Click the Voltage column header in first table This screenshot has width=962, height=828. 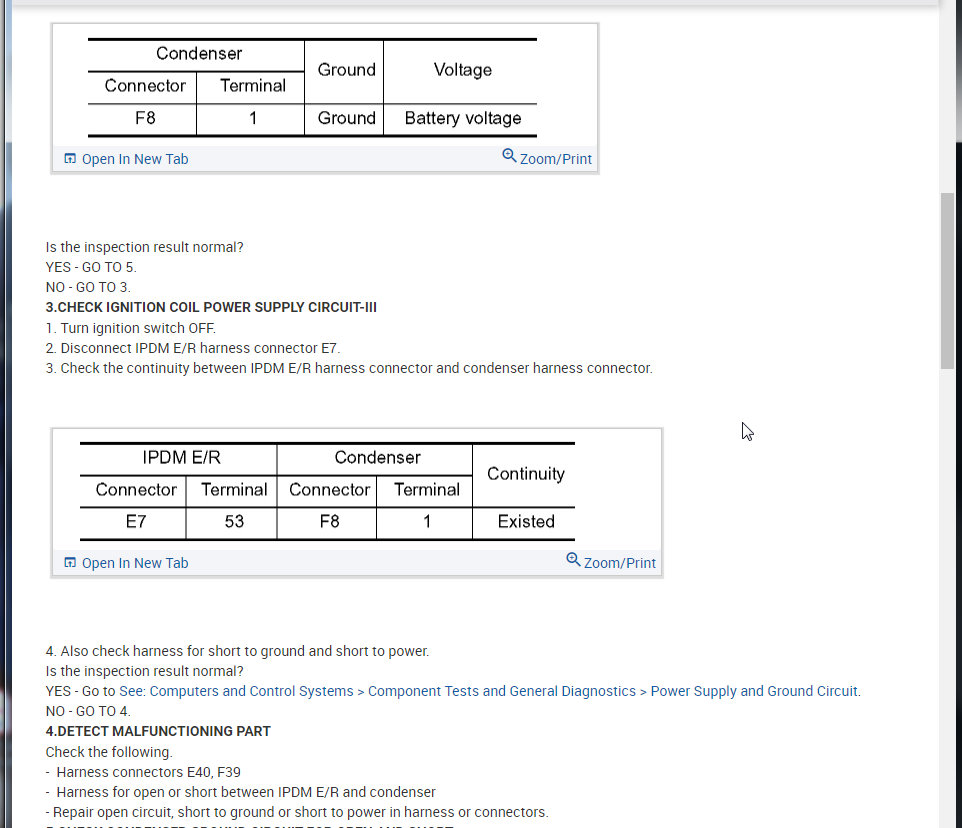pyautogui.click(x=463, y=70)
